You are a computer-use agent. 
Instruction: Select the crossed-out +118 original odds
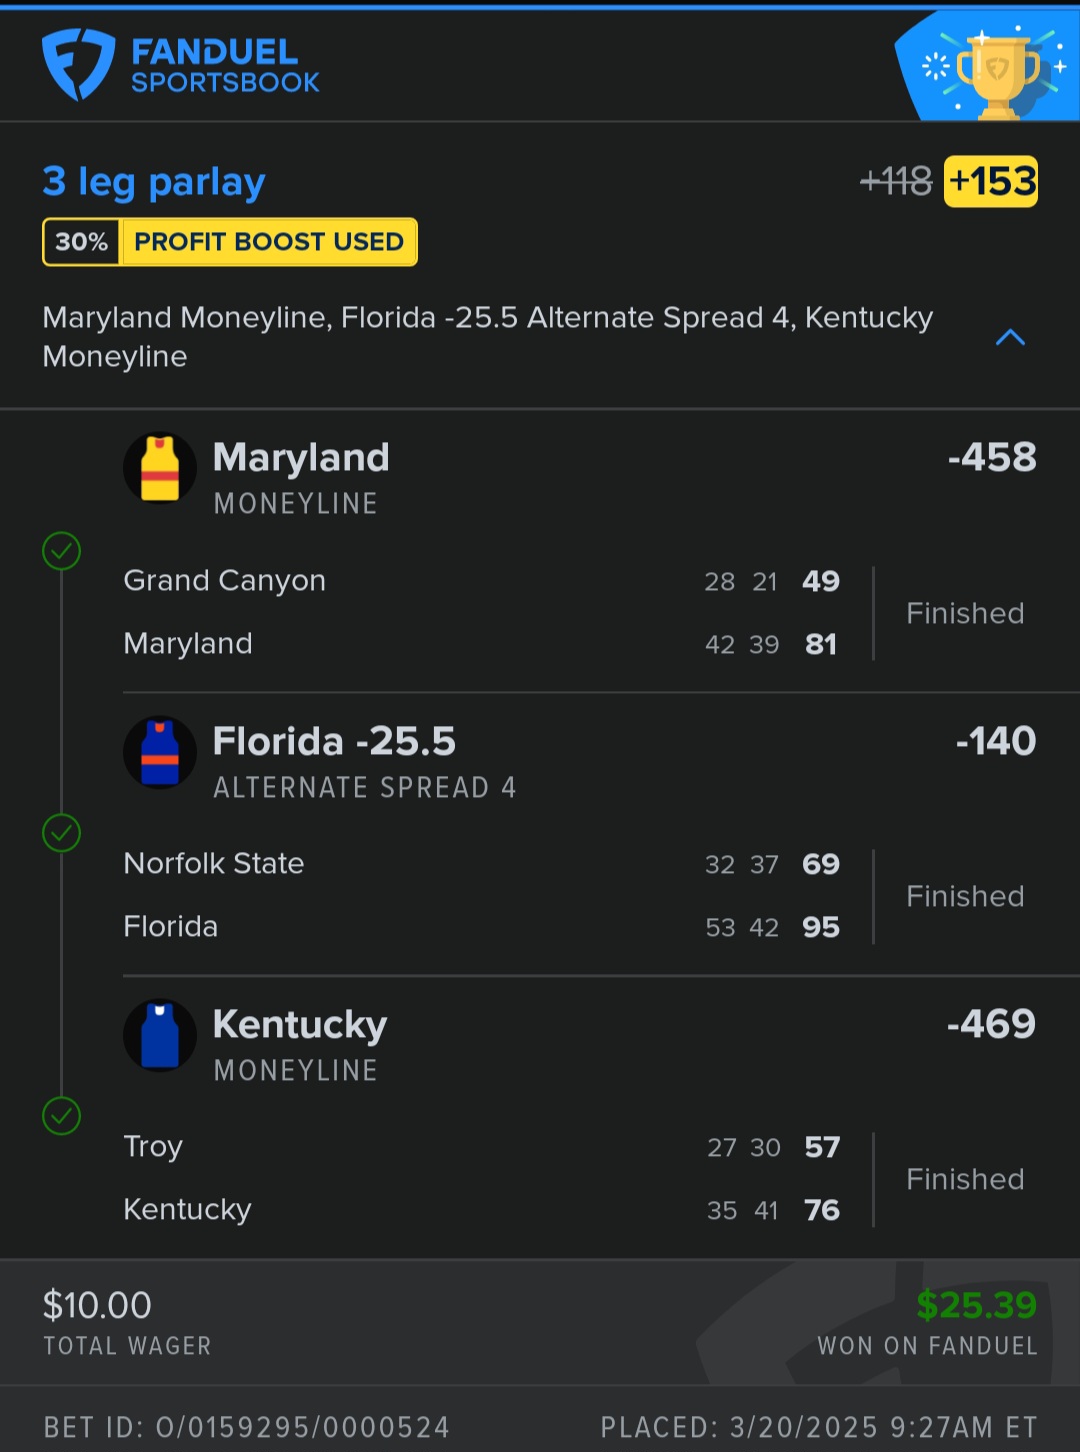pyautogui.click(x=896, y=182)
